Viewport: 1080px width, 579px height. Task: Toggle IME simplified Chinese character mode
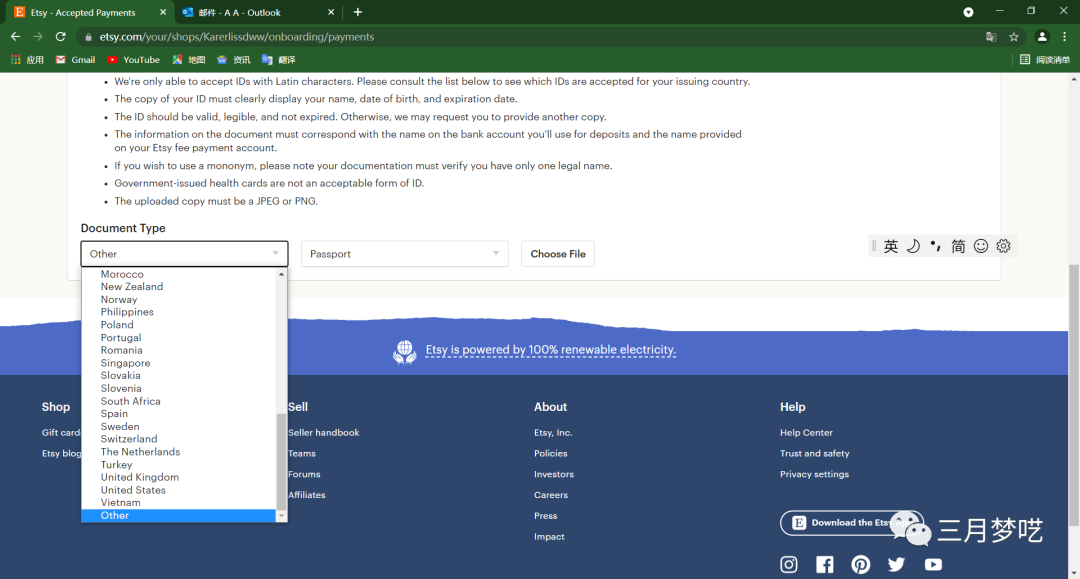tap(958, 246)
